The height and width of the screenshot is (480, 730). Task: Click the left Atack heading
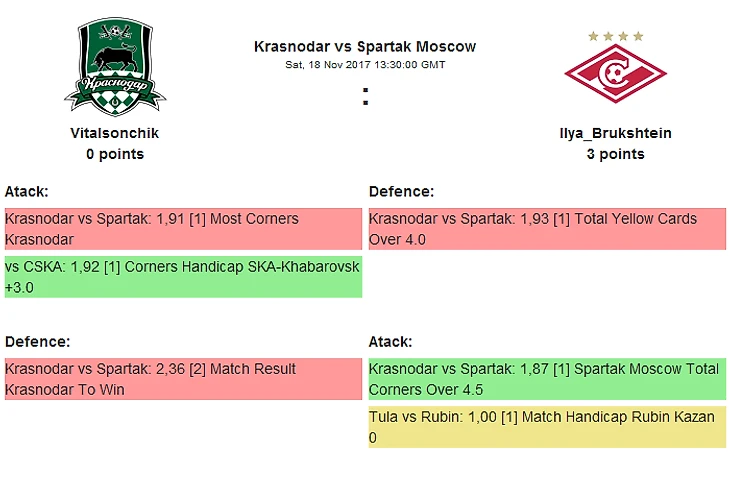coord(27,191)
